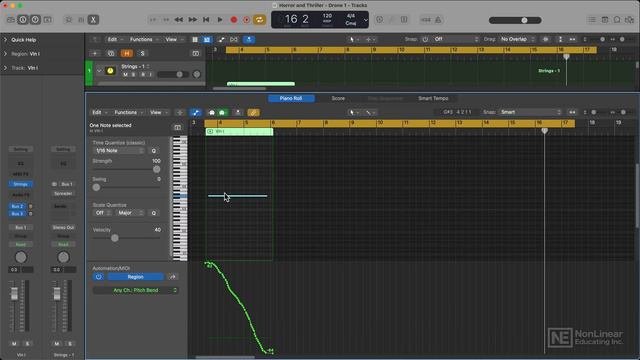Go to beginning with the transport button
The image size is (640, 360).
(206, 20)
